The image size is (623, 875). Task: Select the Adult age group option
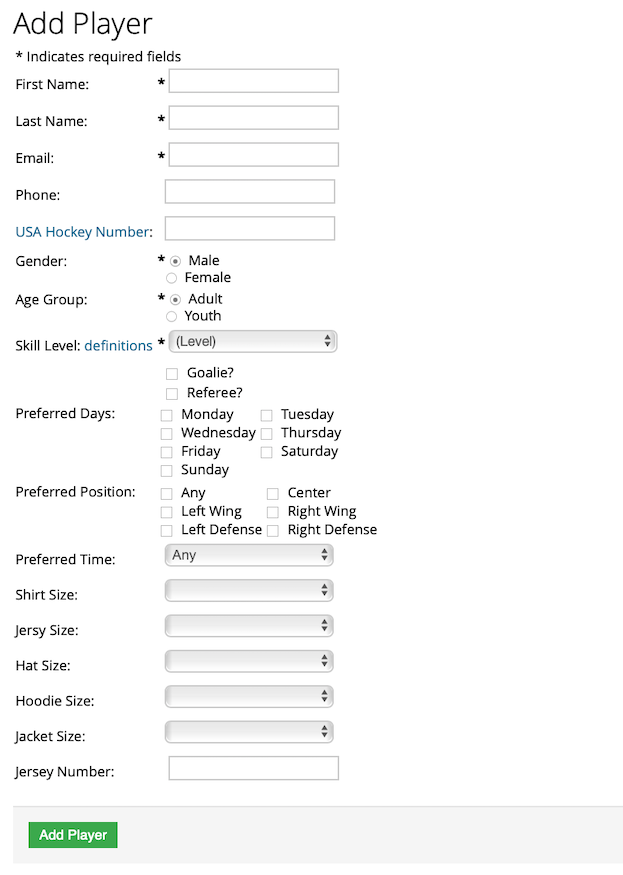click(174, 298)
